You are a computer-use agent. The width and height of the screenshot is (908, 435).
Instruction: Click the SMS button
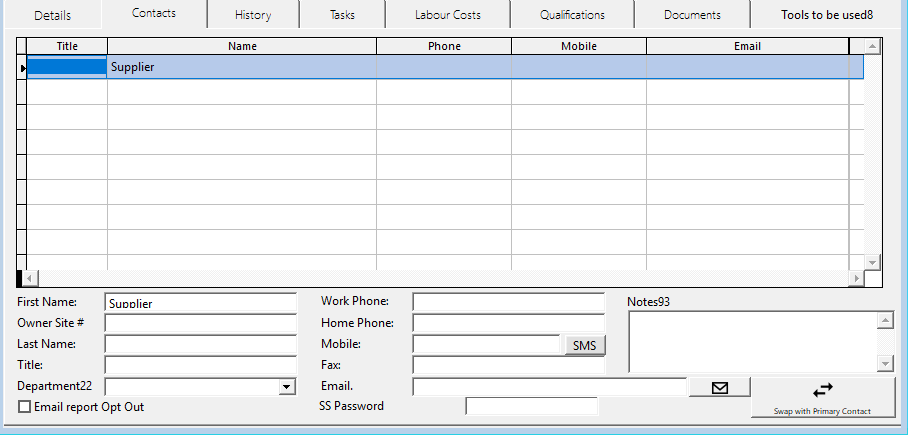[x=583, y=345]
